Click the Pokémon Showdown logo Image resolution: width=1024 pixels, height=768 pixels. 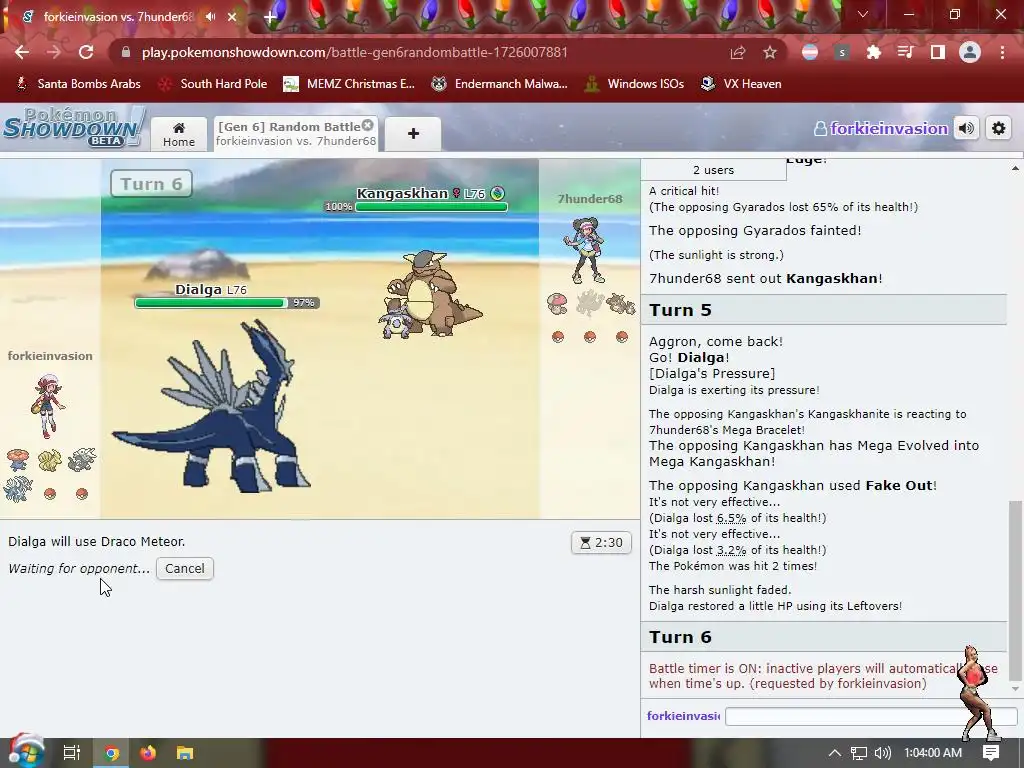pyautogui.click(x=73, y=127)
